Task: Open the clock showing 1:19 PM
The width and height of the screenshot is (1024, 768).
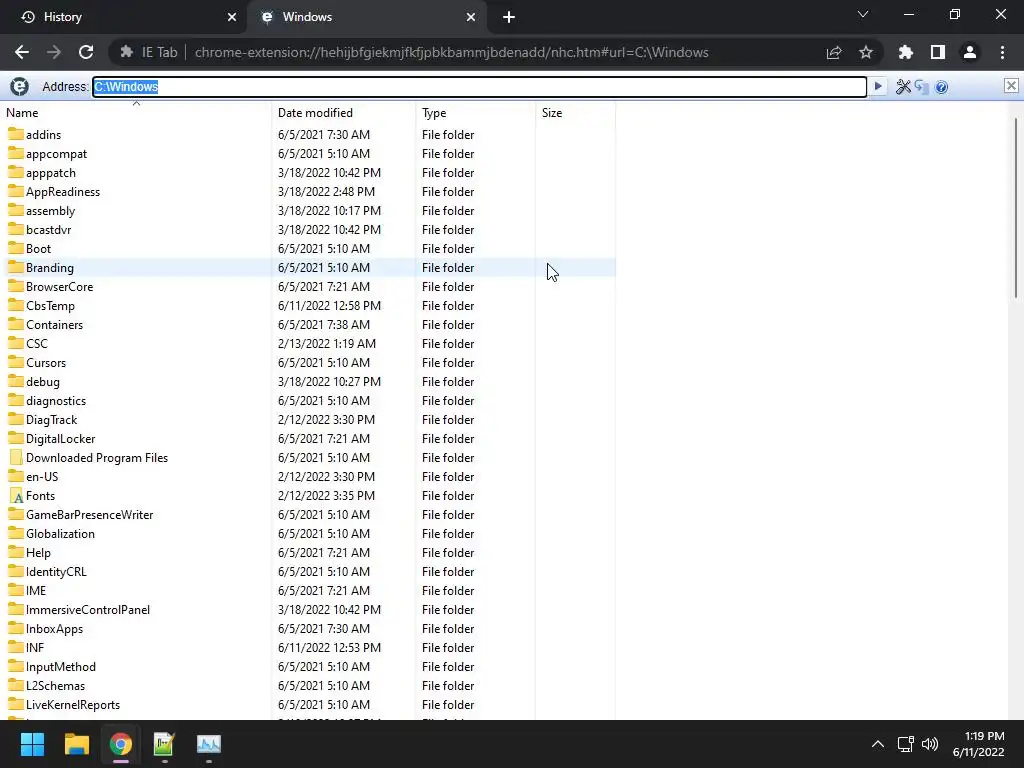Action: click(978, 744)
